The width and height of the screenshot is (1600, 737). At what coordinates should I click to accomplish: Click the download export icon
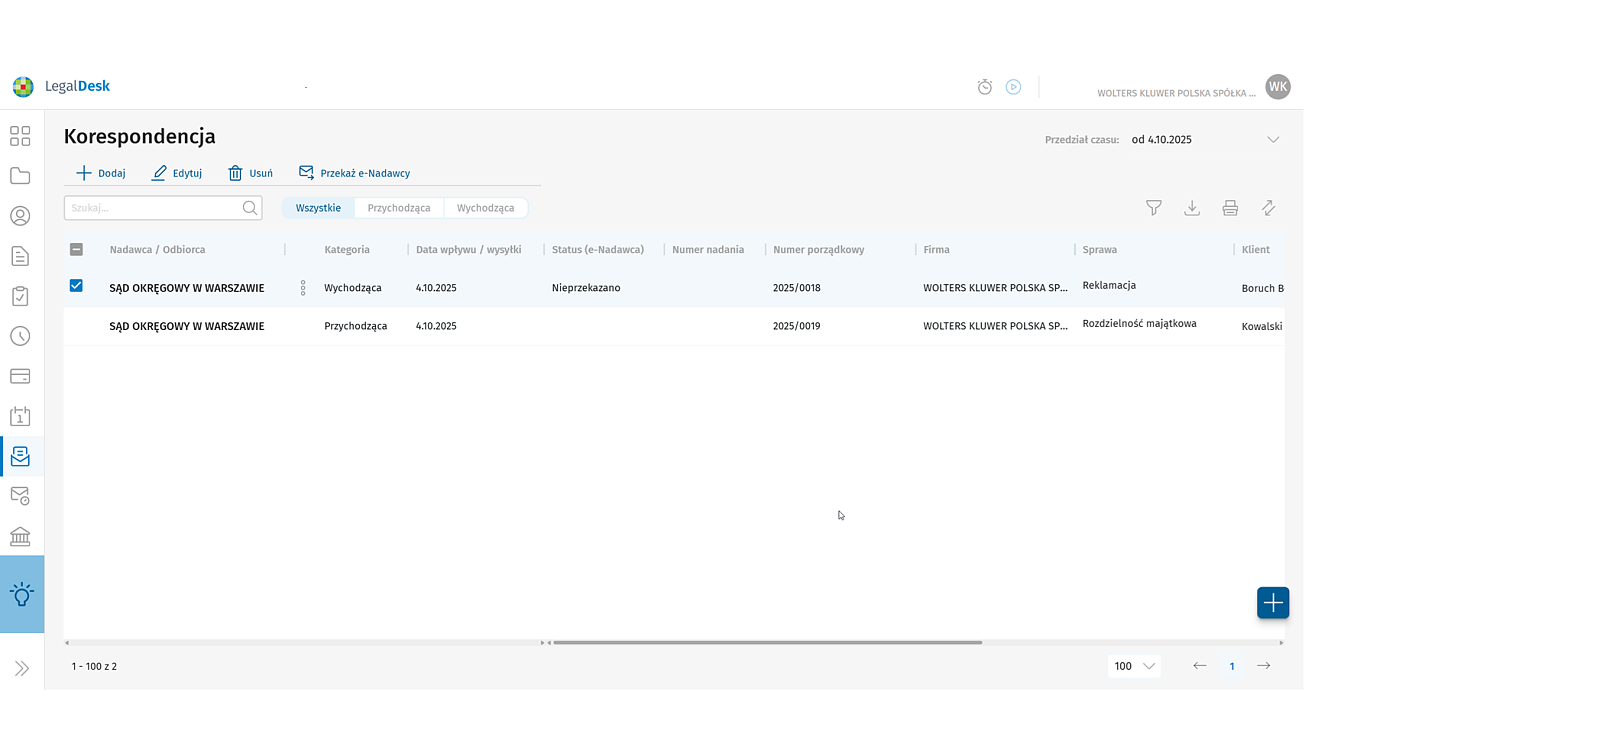[1192, 208]
